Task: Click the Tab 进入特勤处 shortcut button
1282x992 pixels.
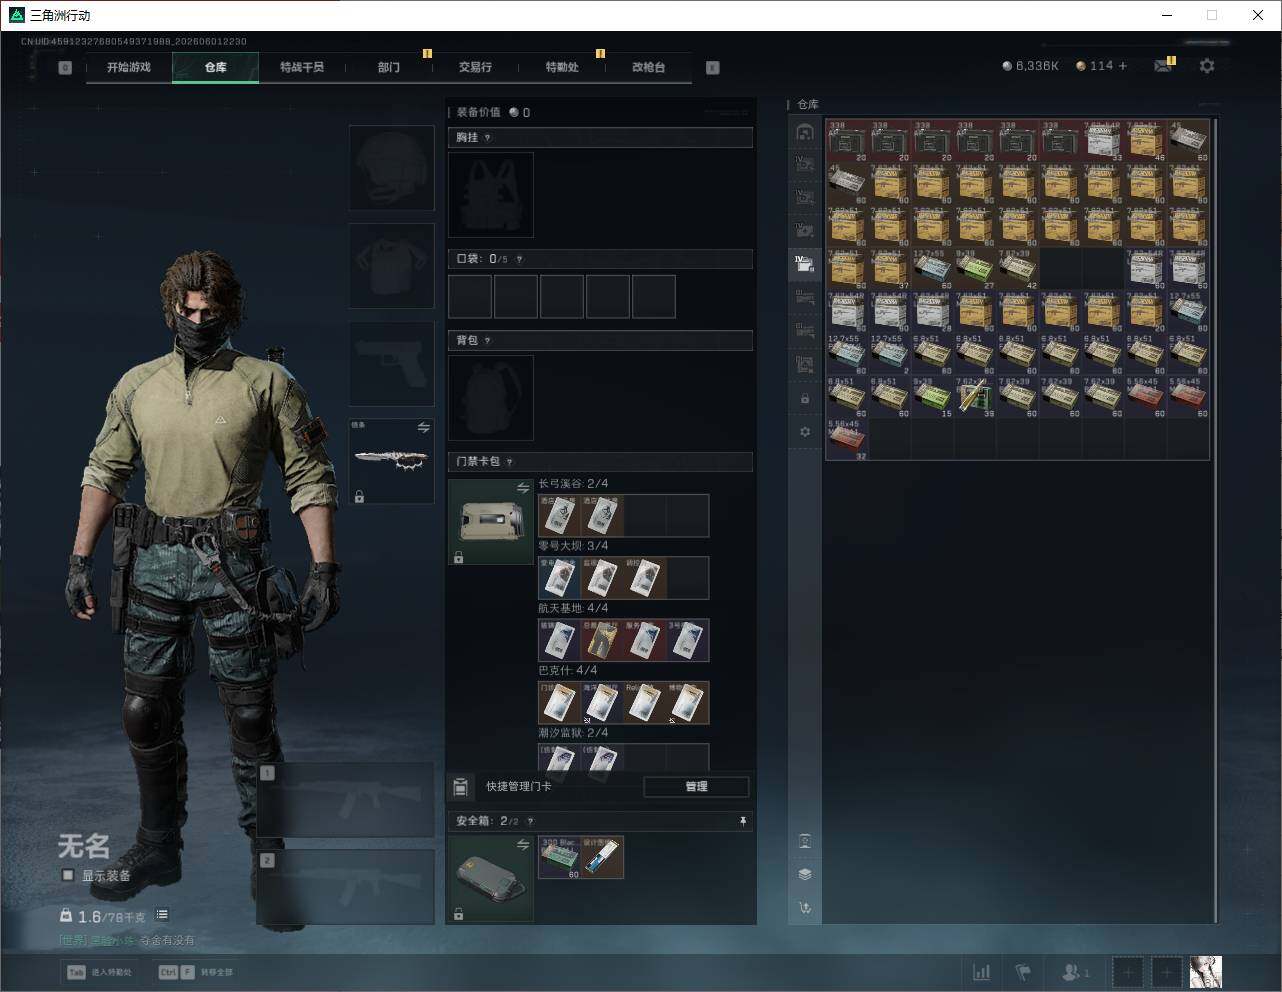Action: click(100, 972)
